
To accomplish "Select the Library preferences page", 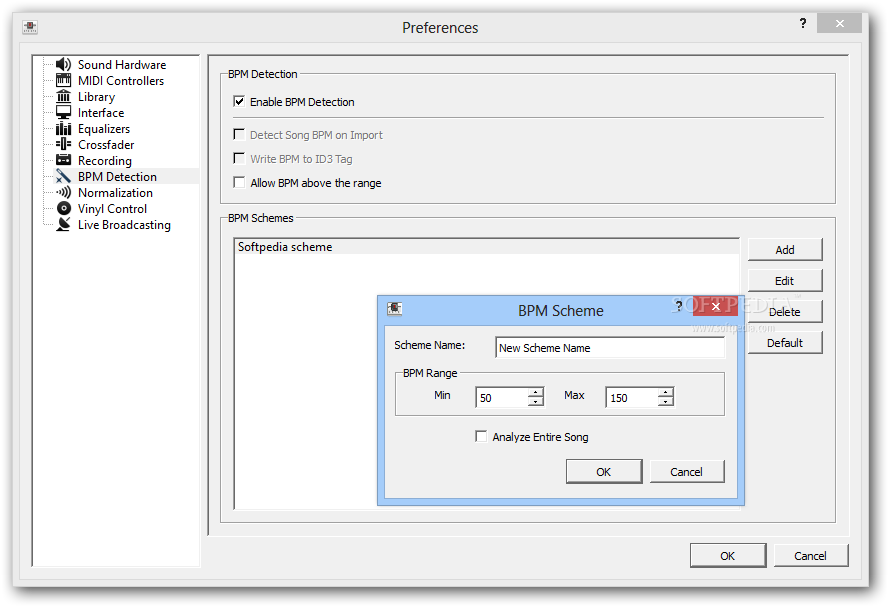I will tap(96, 97).
